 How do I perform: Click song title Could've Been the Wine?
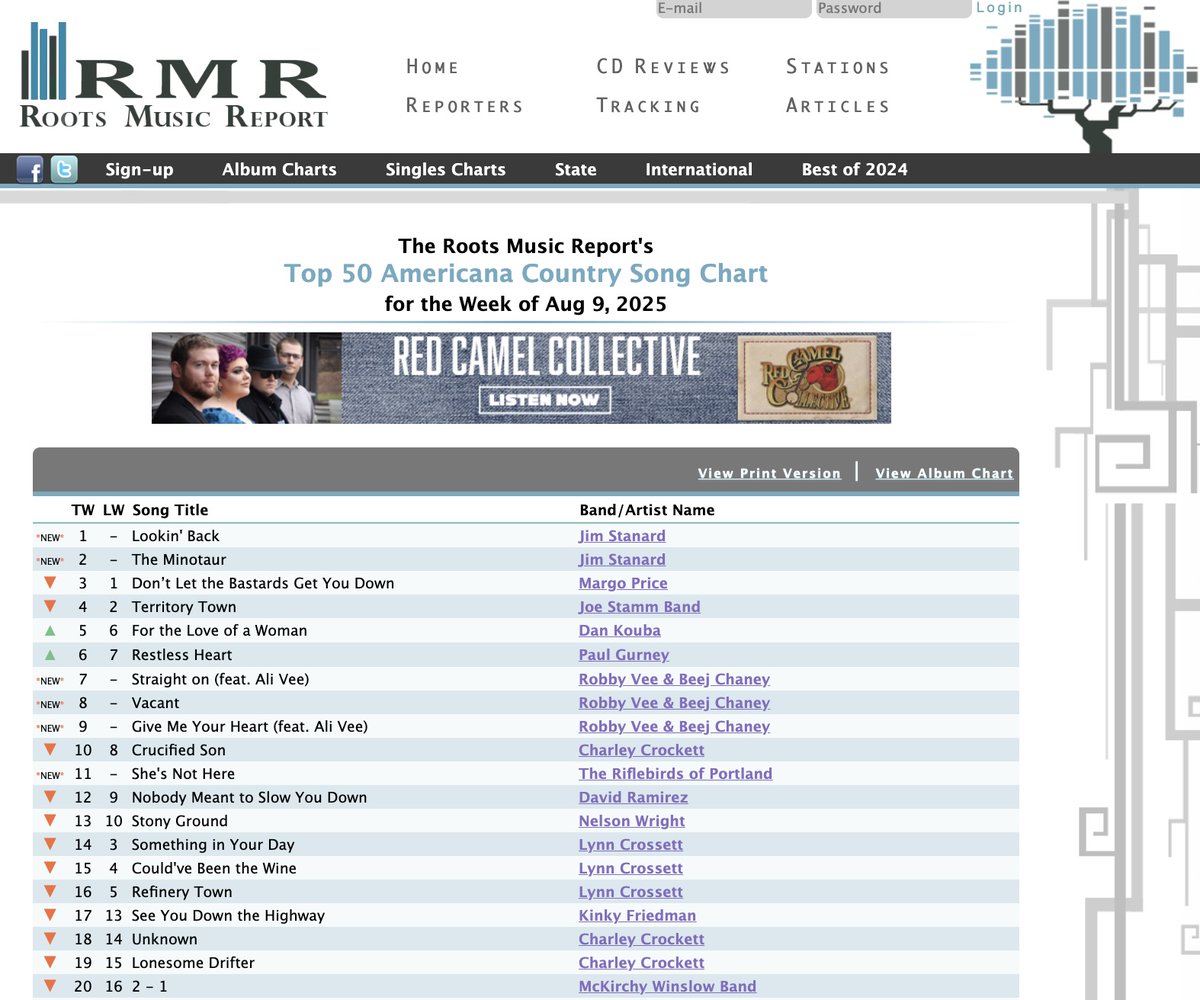pos(214,869)
